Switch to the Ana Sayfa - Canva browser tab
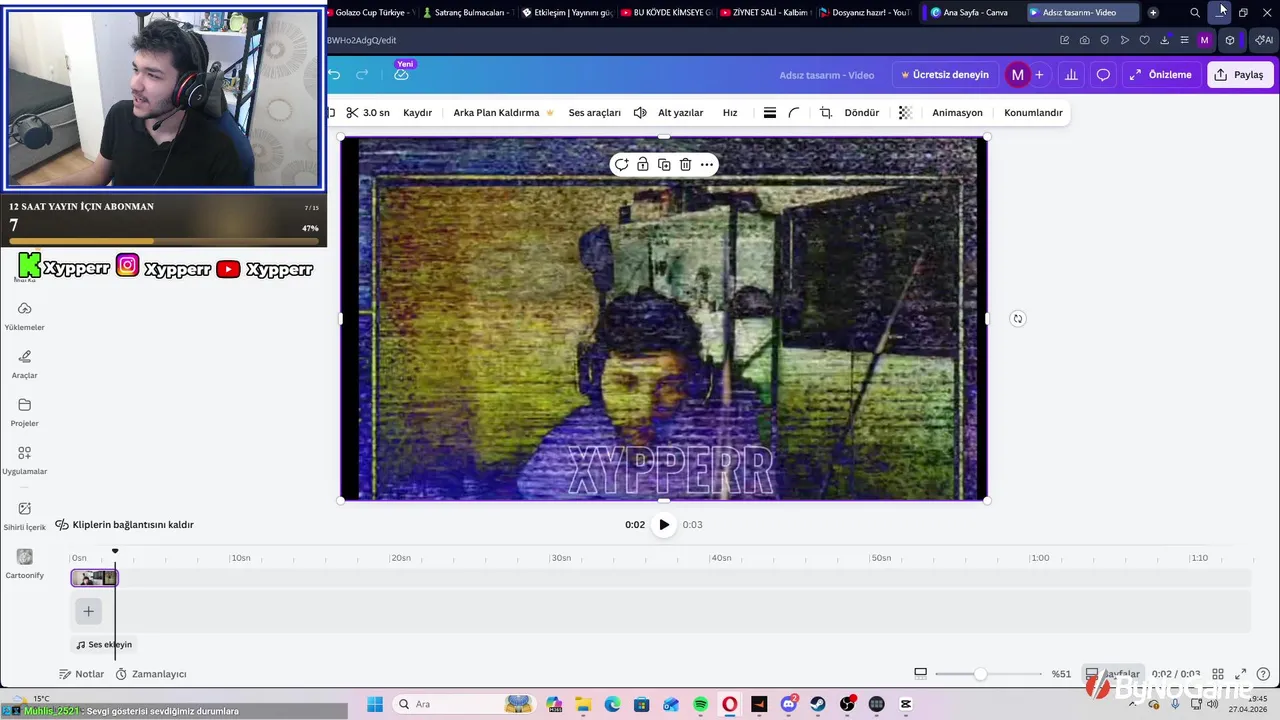Screen dimensions: 1280x720 [968, 12]
